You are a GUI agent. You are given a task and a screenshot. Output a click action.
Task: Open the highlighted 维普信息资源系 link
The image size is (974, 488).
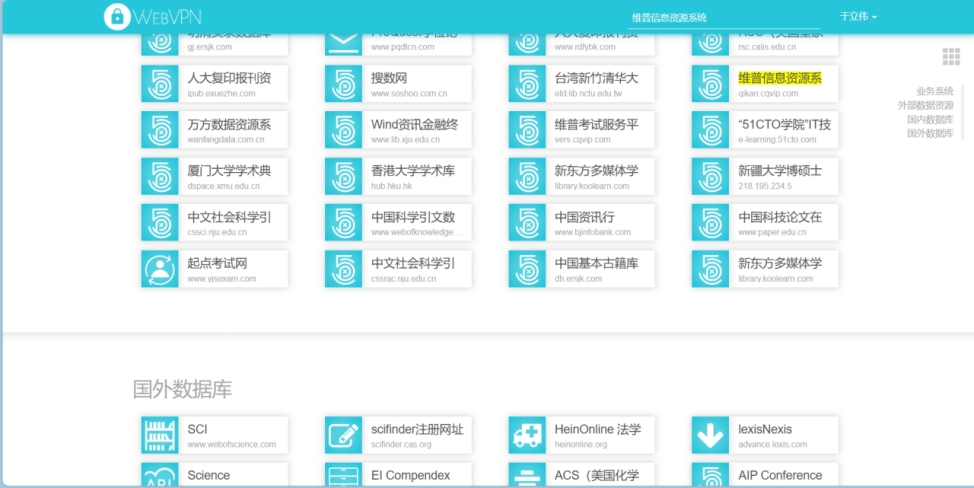click(780, 78)
